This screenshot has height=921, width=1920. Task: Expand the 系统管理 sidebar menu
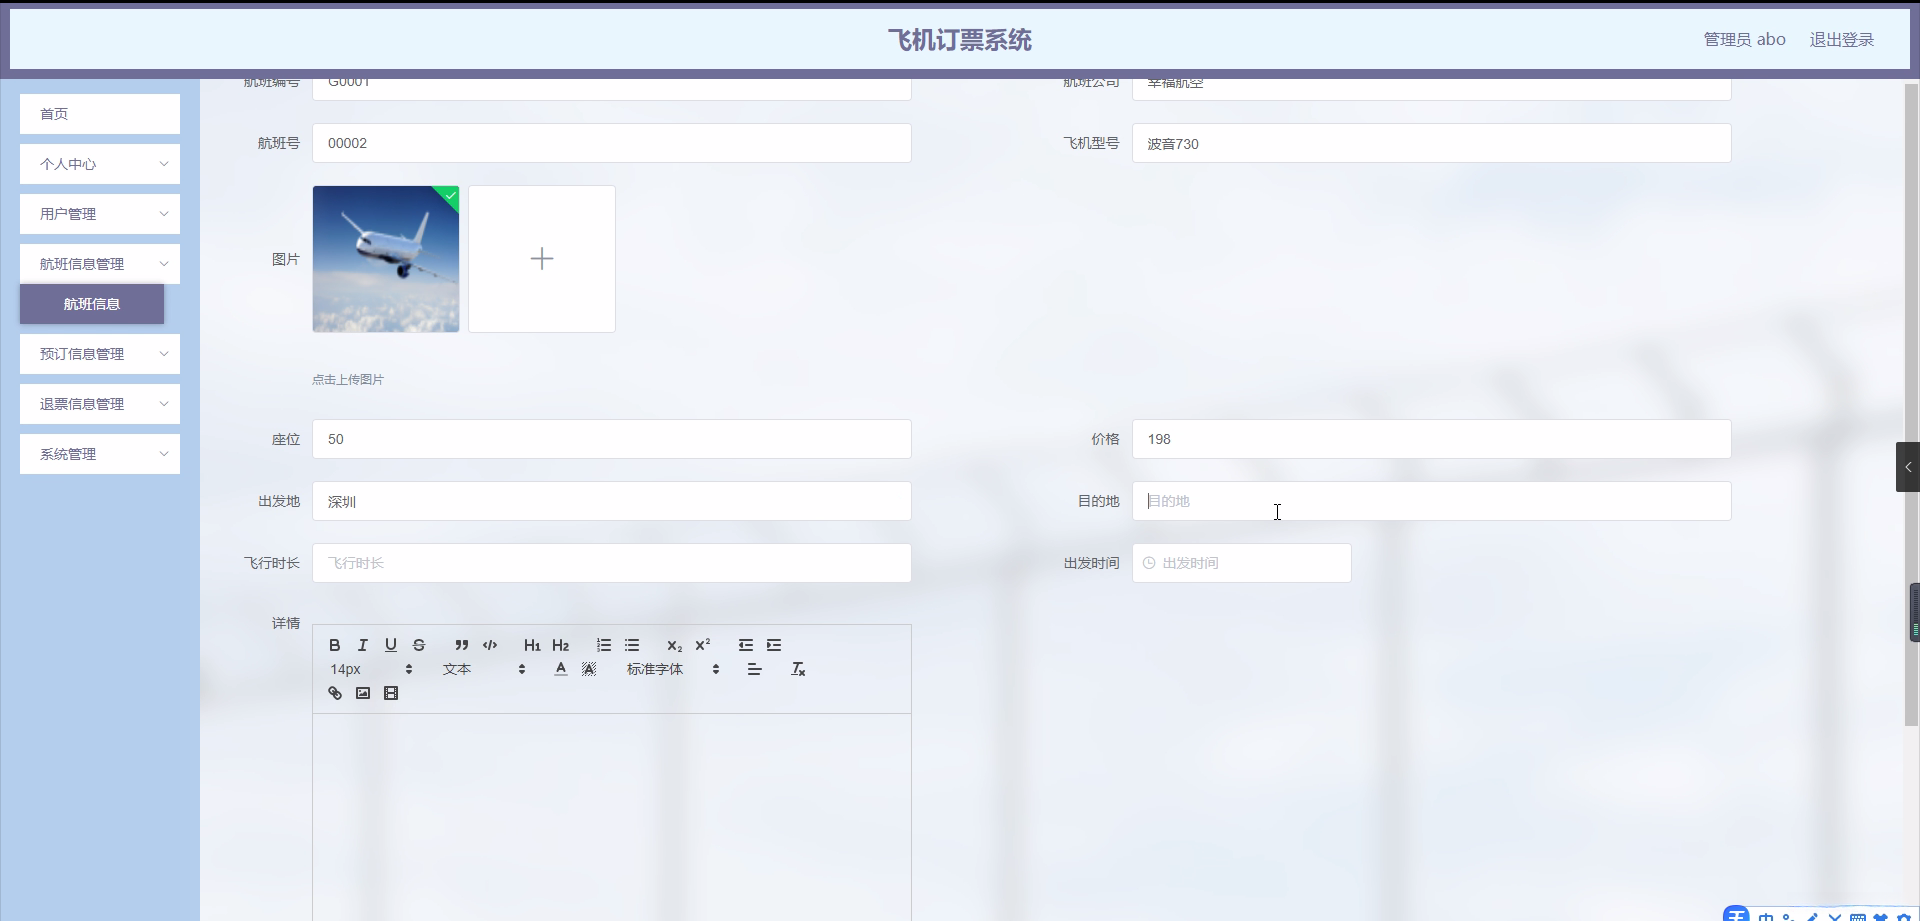pyautogui.click(x=100, y=454)
